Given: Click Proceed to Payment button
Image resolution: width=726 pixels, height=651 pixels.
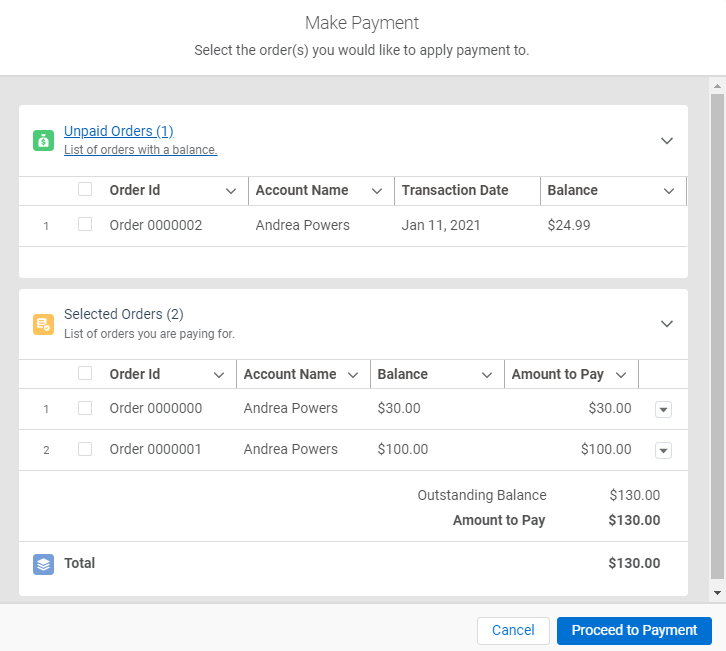Looking at the screenshot, I should [634, 630].
